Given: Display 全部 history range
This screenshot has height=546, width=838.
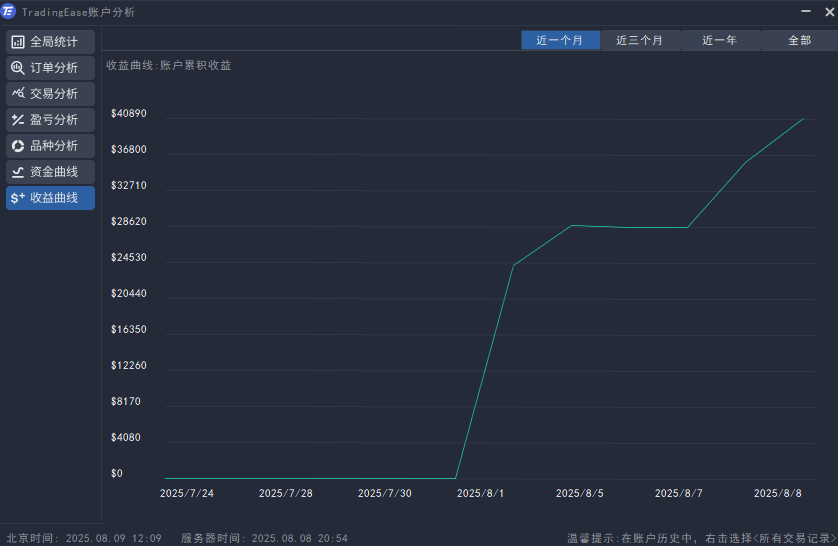Looking at the screenshot, I should coord(799,41).
